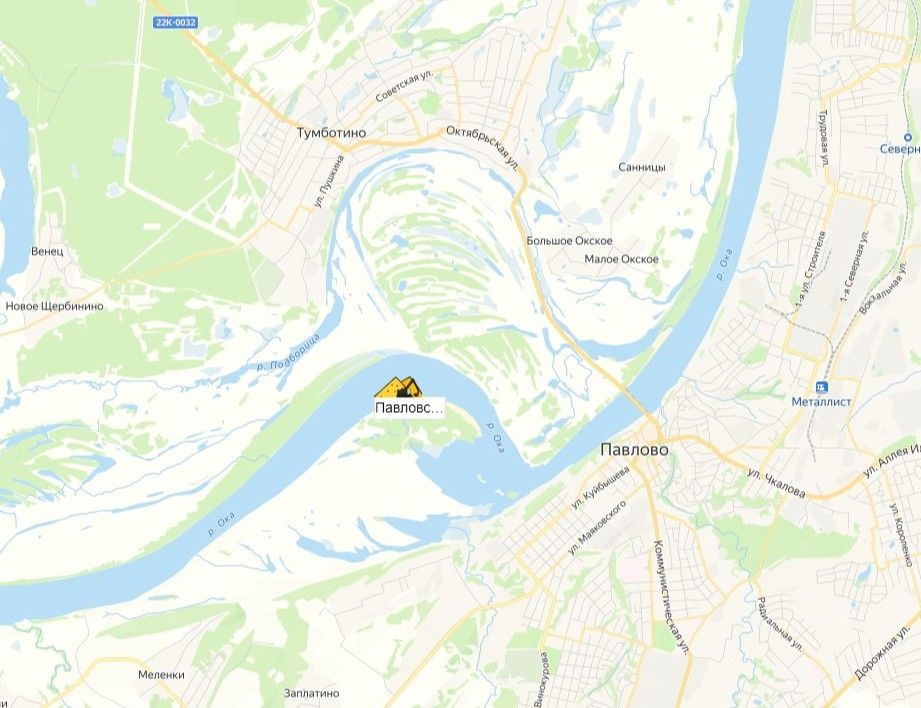921x708 pixels.
Task: Select the Заплатино village label
Action: 311,693
